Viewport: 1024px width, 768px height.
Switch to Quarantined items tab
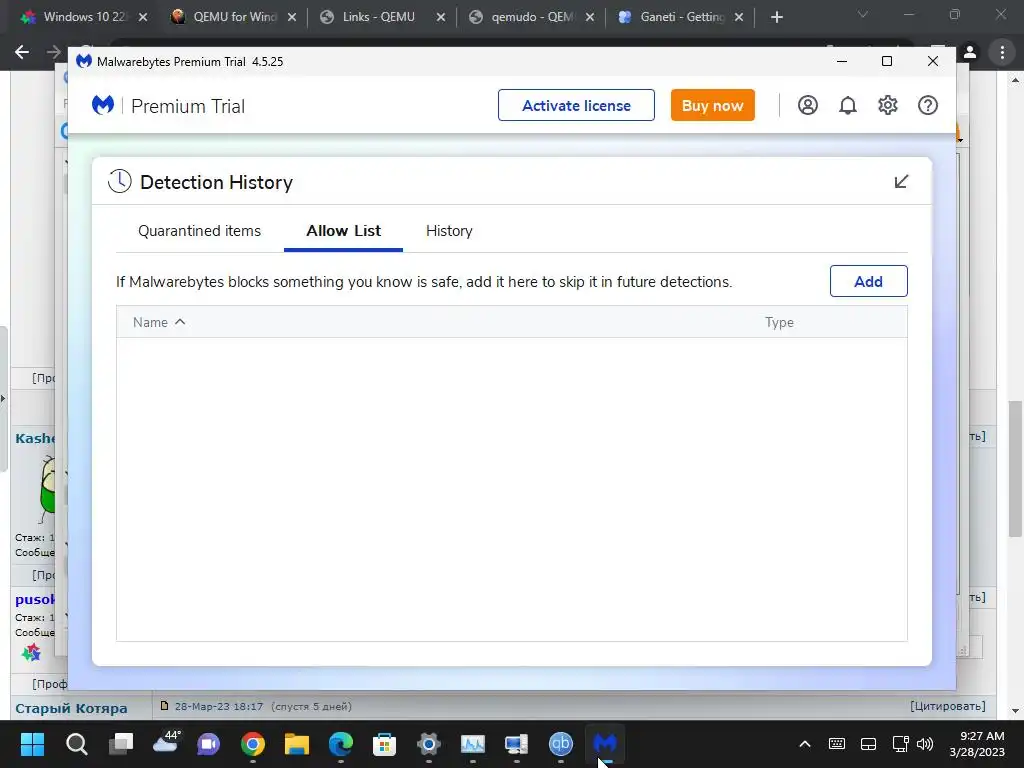(x=199, y=231)
